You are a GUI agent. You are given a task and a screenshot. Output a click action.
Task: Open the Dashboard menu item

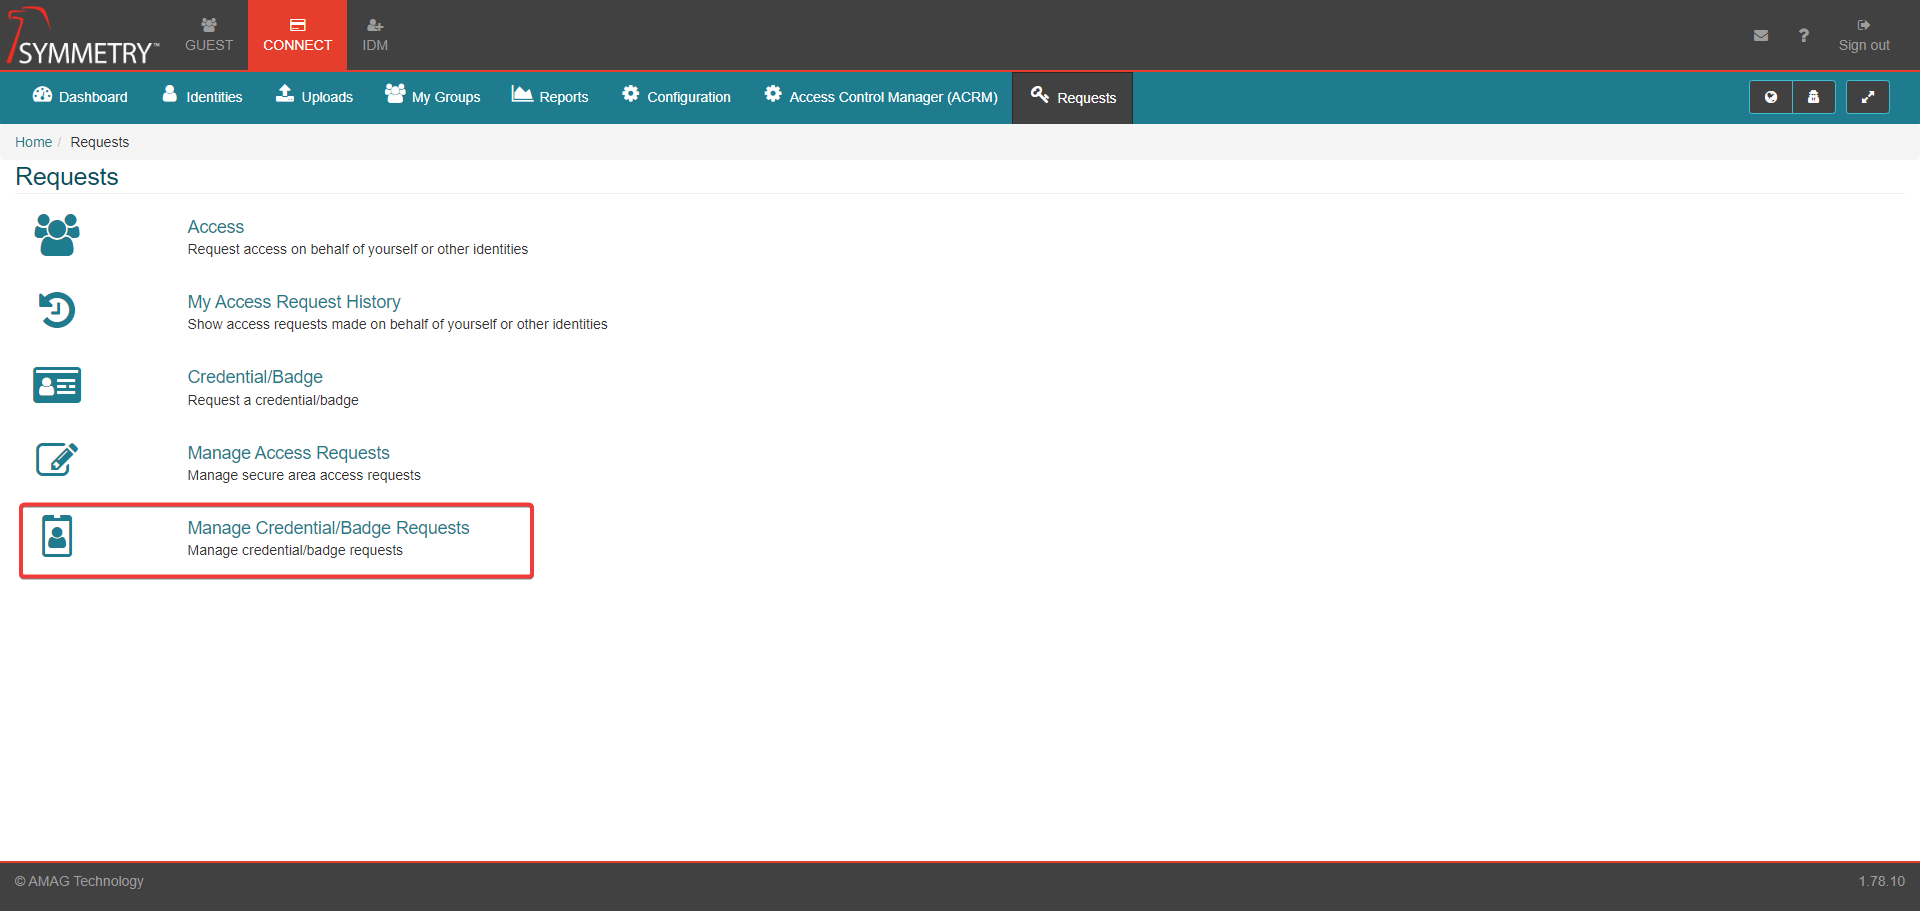point(80,97)
